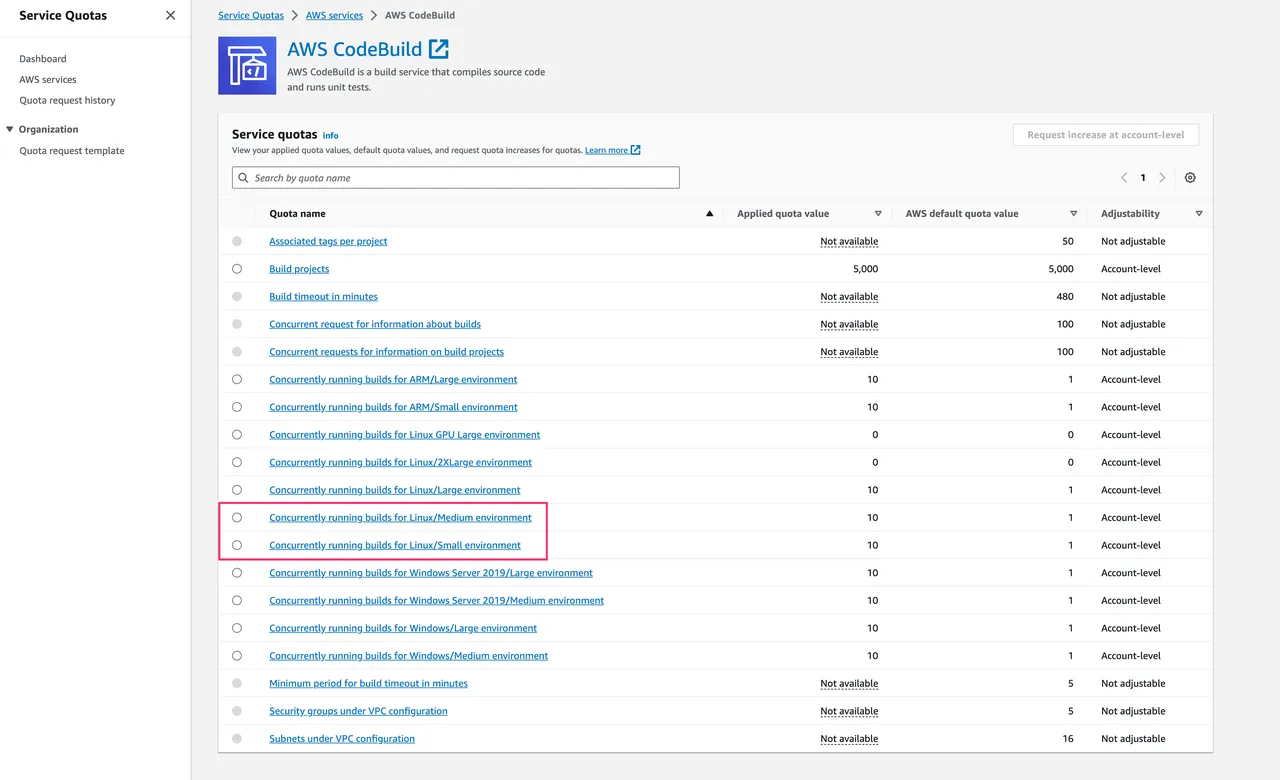Click the magnifier icon in search box
Viewport: 1280px width, 780px height.
(x=243, y=178)
